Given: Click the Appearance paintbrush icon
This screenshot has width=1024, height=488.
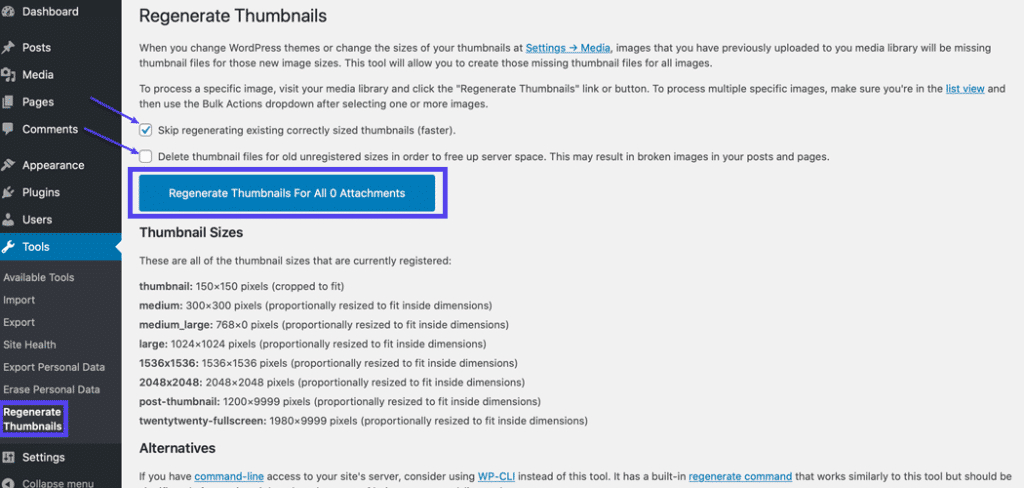Looking at the screenshot, I should tap(8, 165).
